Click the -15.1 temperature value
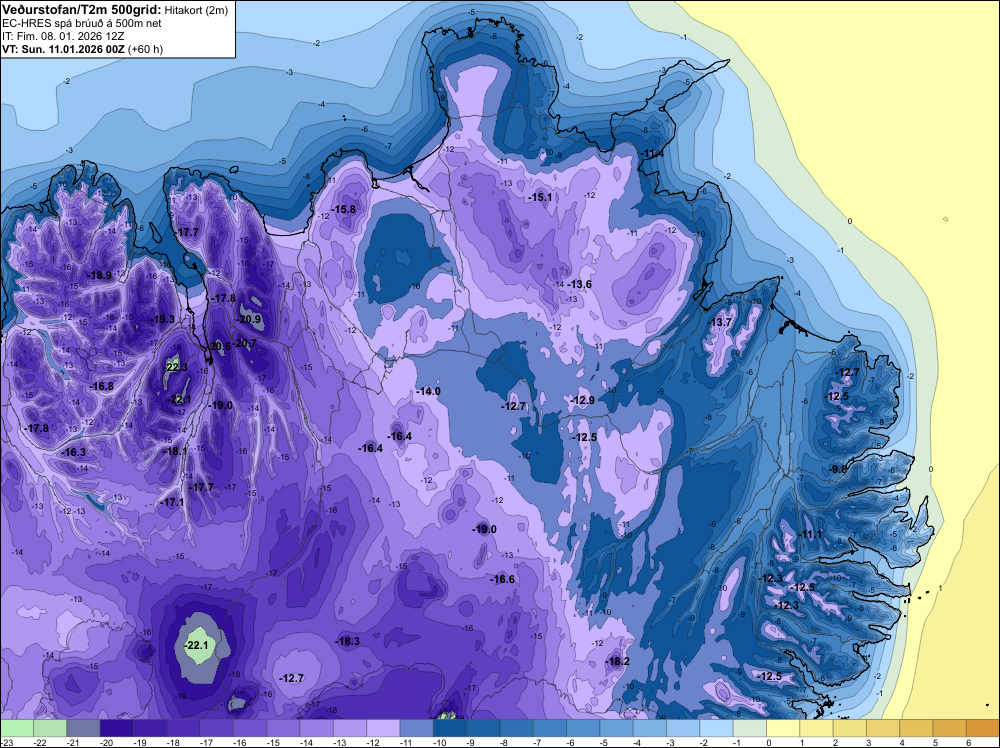This screenshot has width=1000, height=748. point(540,198)
